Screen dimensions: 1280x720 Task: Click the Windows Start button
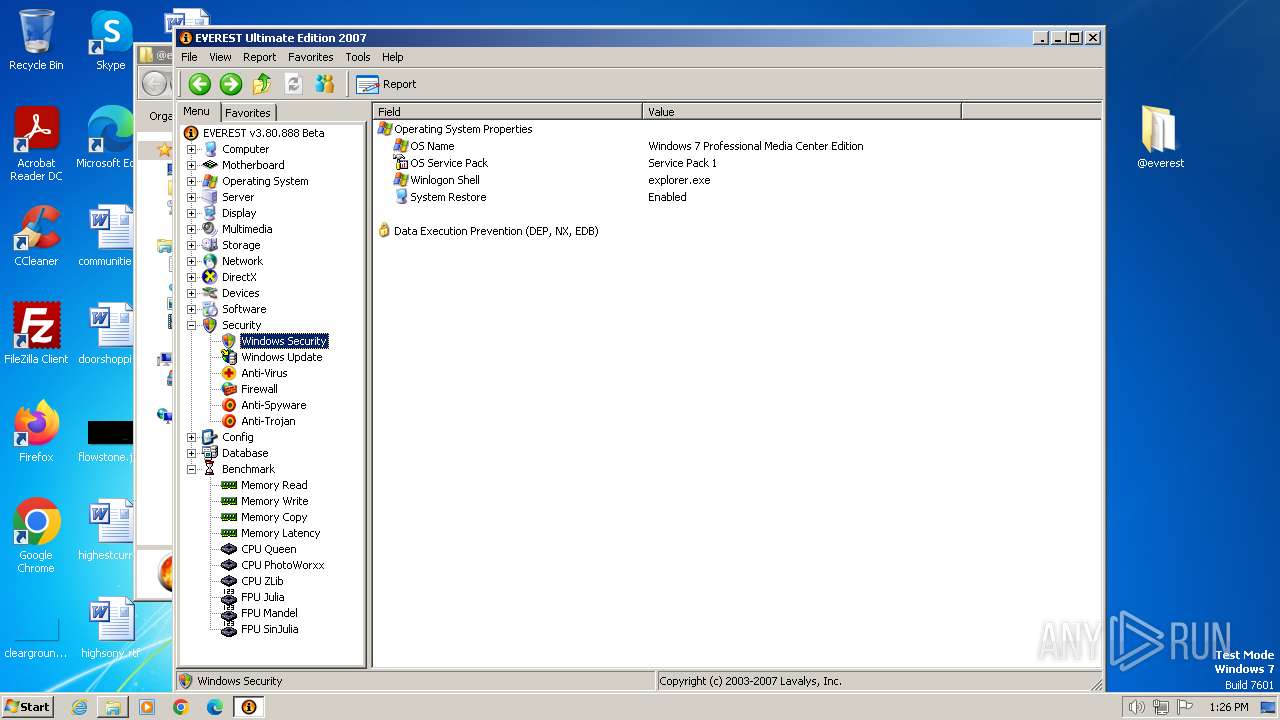[x=28, y=706]
